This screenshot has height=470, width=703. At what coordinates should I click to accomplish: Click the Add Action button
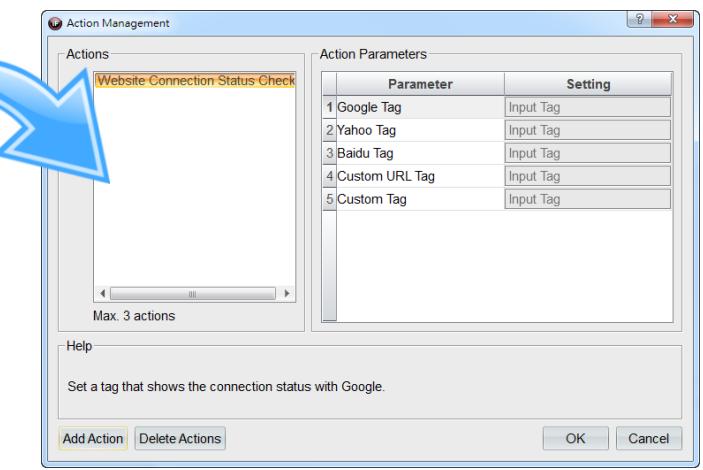click(93, 438)
